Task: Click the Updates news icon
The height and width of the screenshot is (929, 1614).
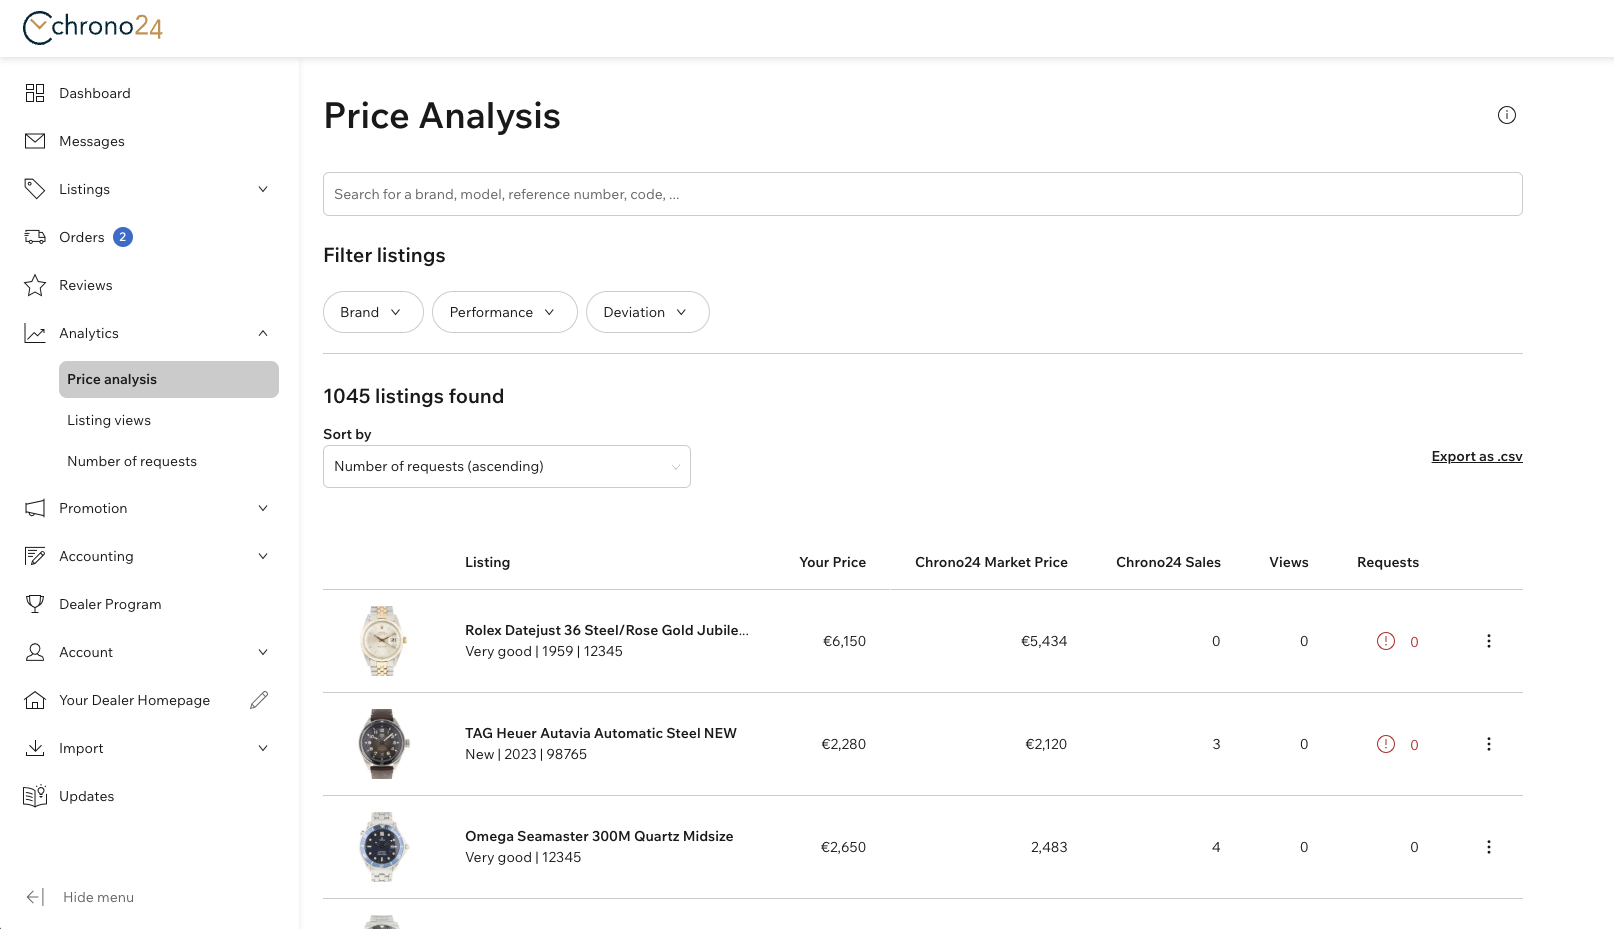Action: 35,796
